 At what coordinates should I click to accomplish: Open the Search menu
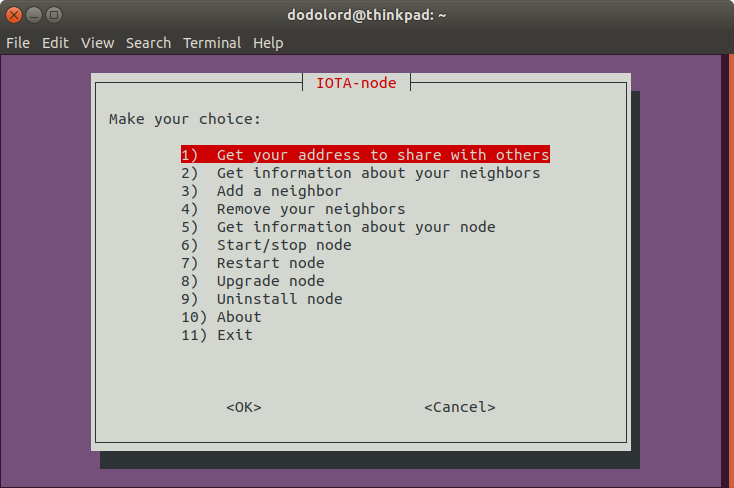[x=148, y=43]
